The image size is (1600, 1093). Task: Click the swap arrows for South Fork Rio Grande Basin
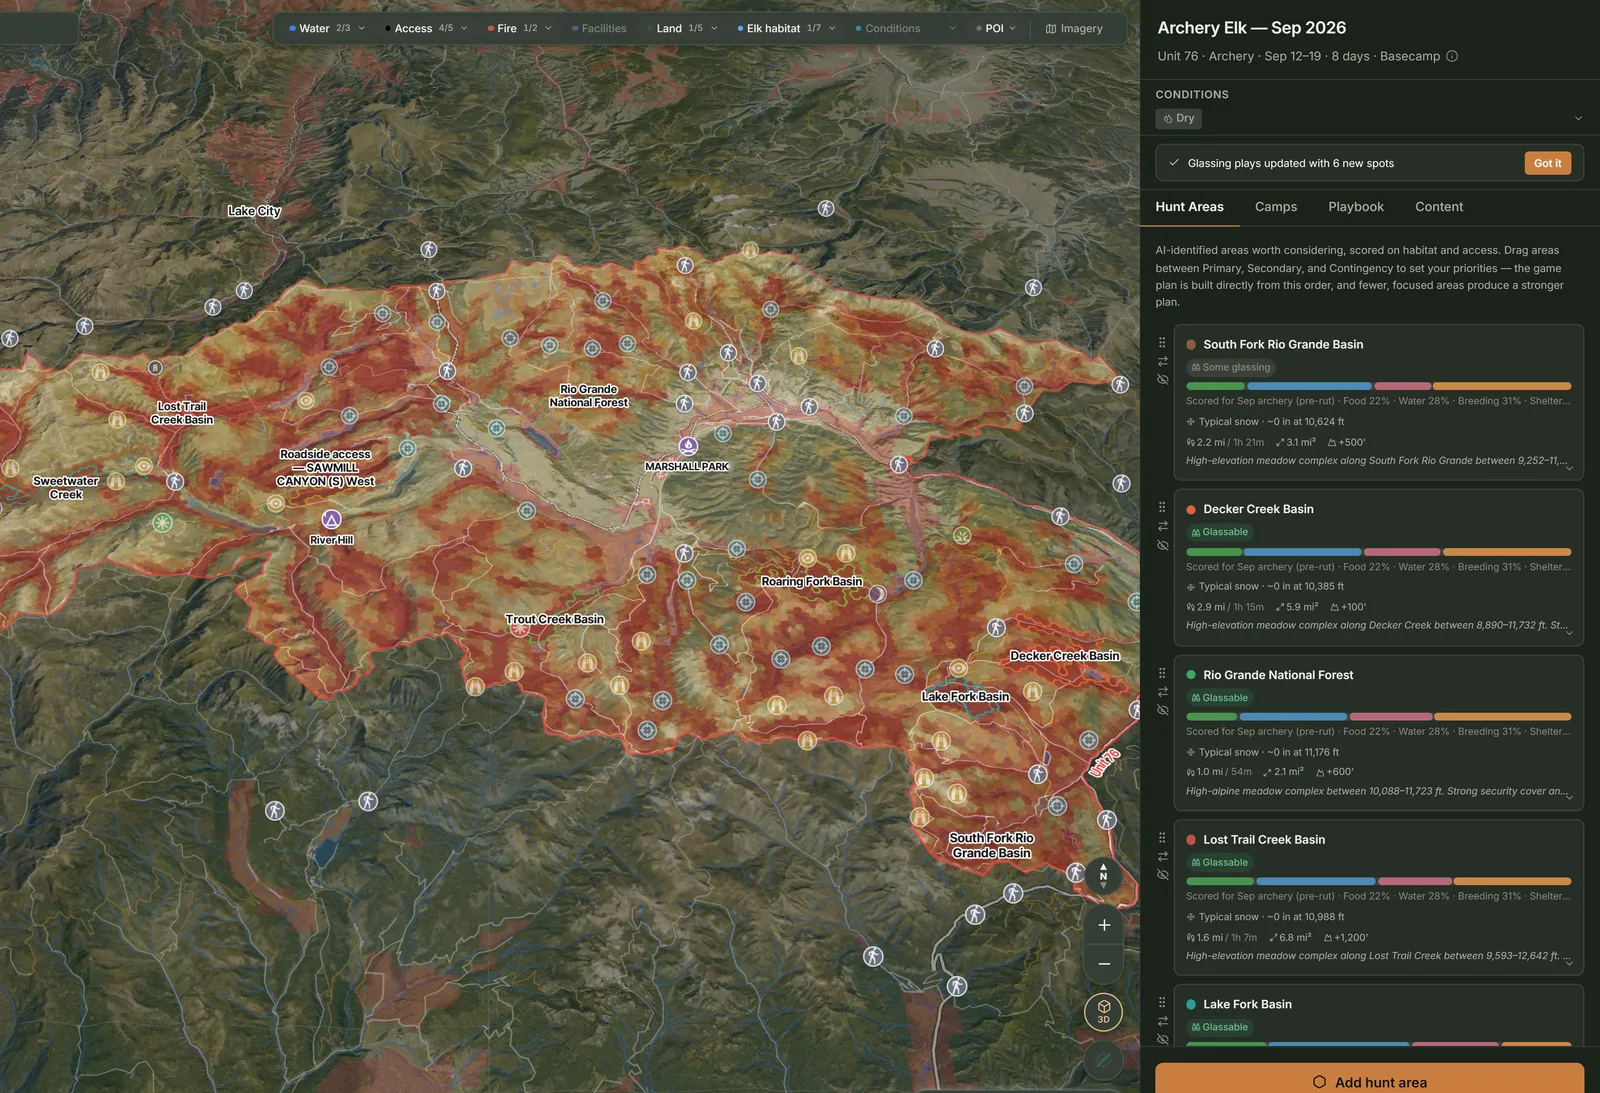[1162, 361]
